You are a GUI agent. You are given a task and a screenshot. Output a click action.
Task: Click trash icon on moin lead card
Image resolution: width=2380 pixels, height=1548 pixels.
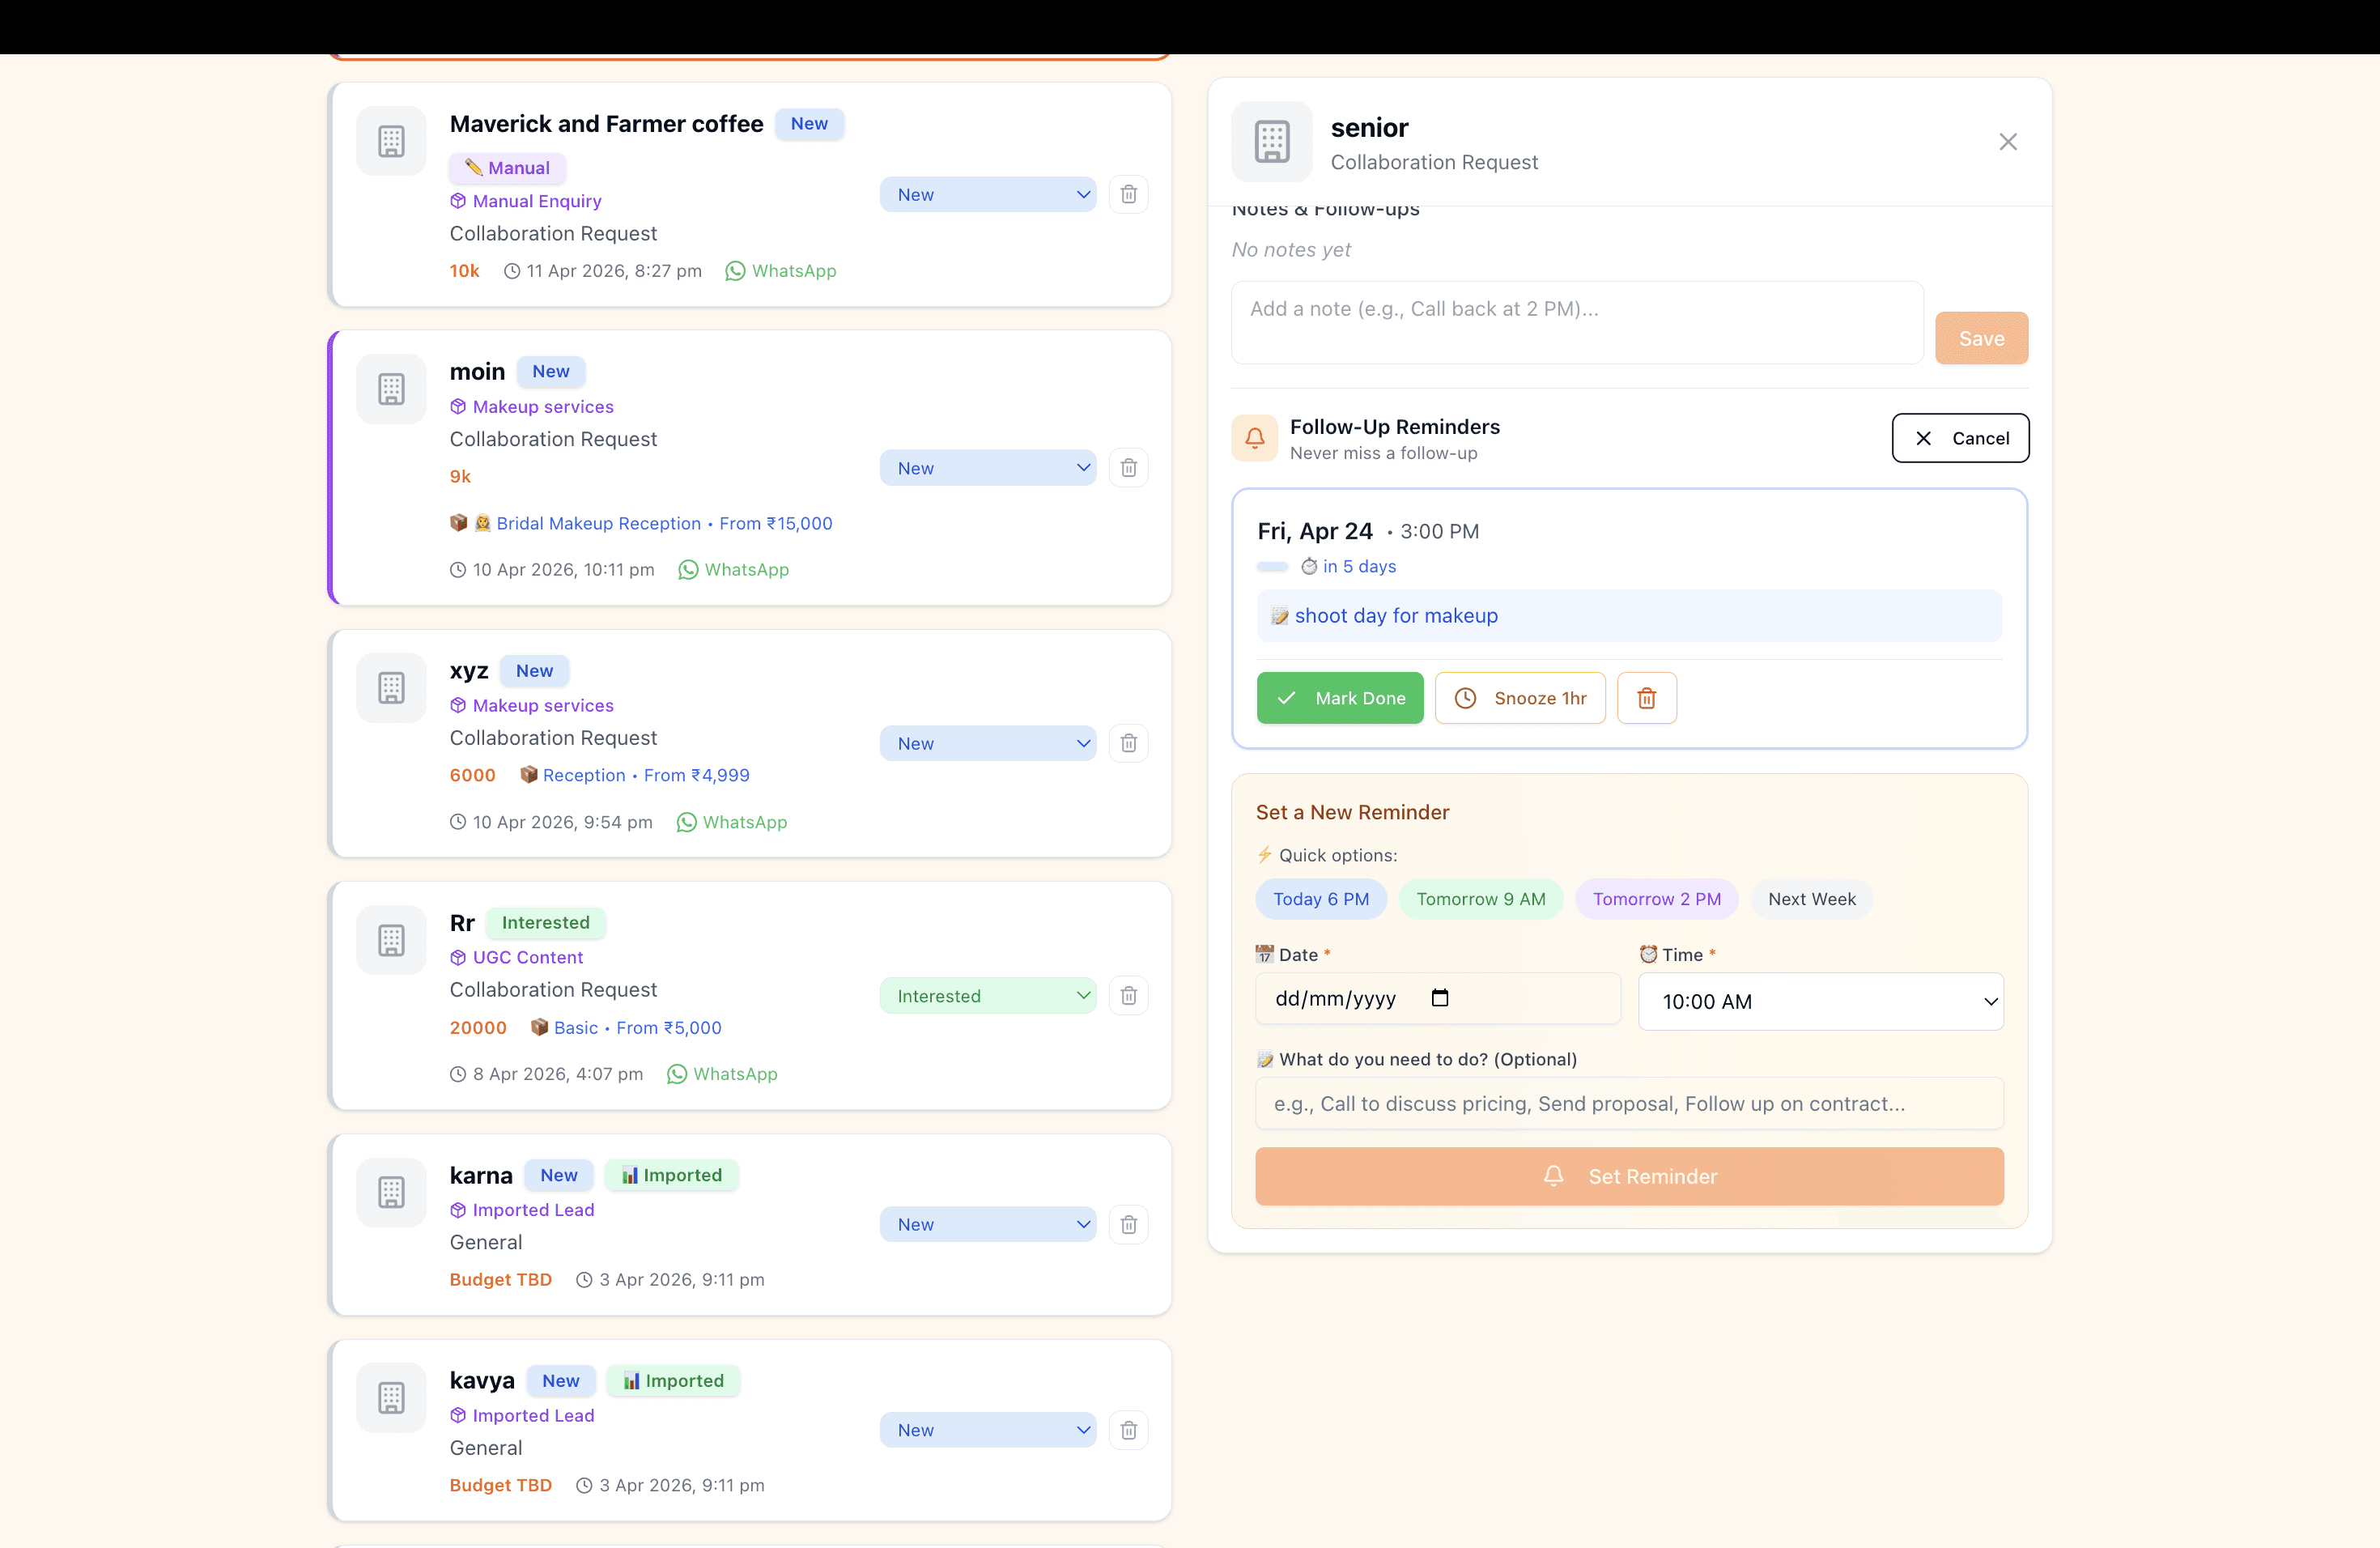click(1128, 468)
